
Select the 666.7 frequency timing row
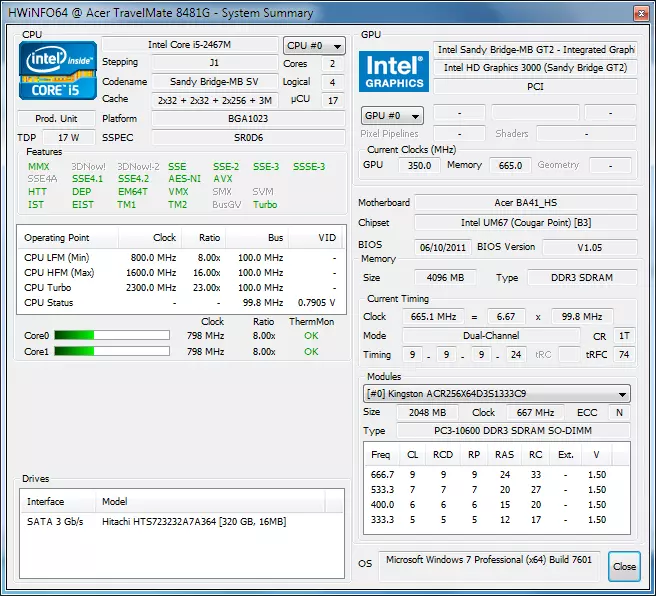pyautogui.click(x=497, y=474)
